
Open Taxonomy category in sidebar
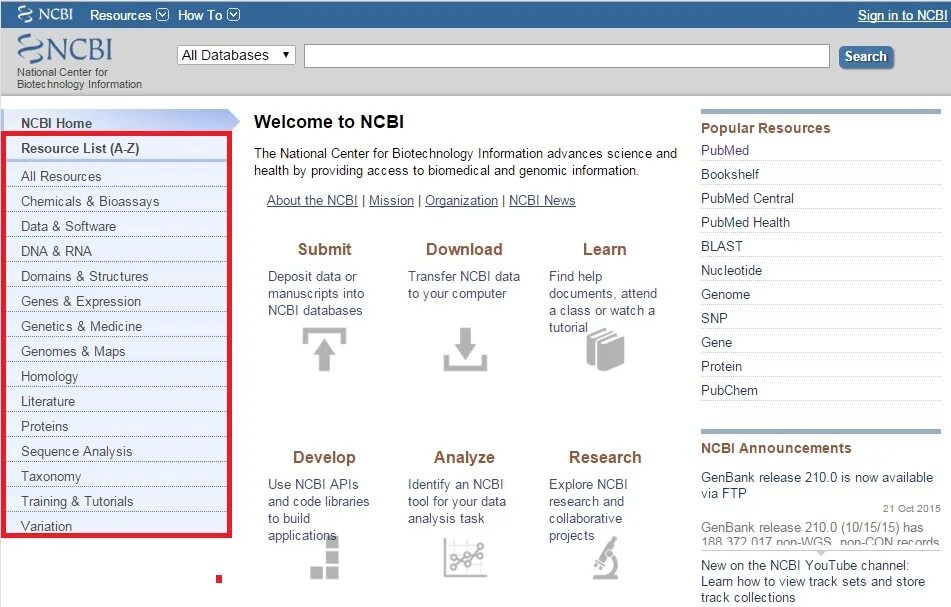[x=51, y=477]
